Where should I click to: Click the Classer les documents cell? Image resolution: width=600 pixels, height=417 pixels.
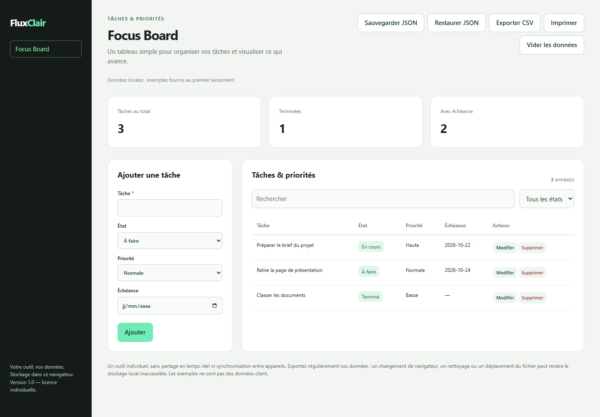point(281,295)
